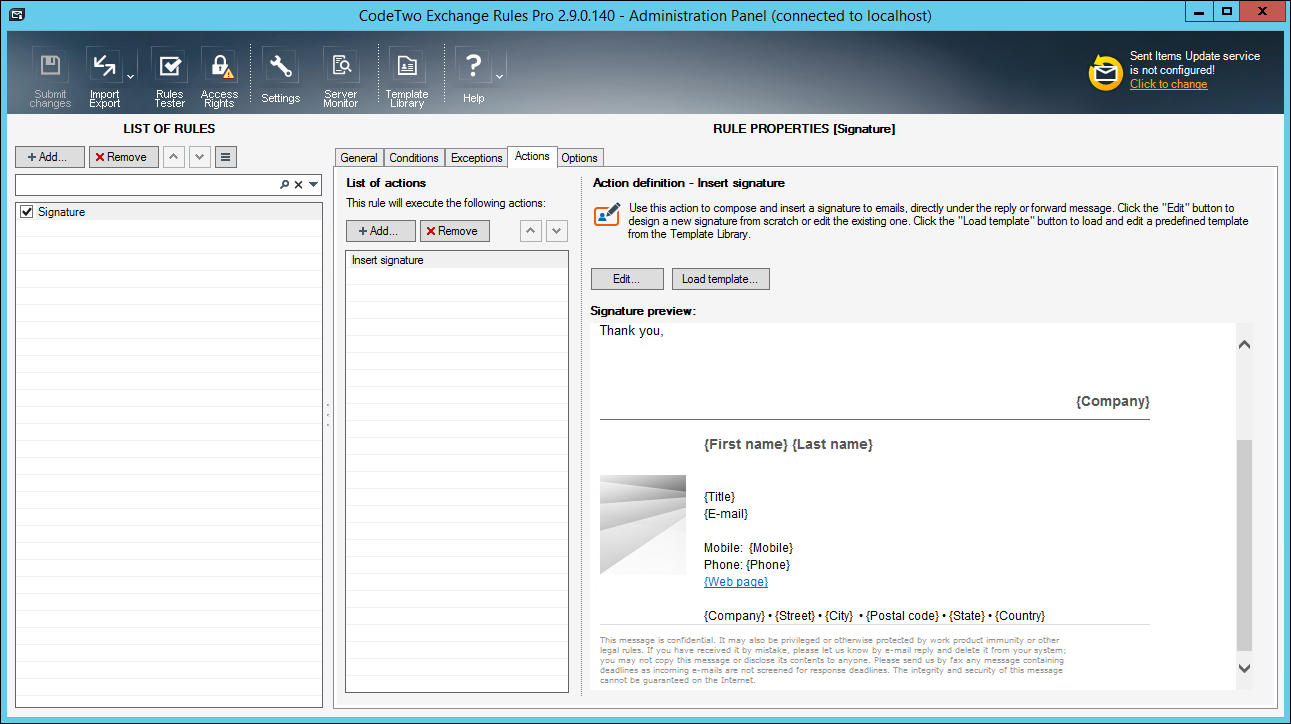Open the Import Export tool
This screenshot has width=1291, height=724.
(x=104, y=77)
